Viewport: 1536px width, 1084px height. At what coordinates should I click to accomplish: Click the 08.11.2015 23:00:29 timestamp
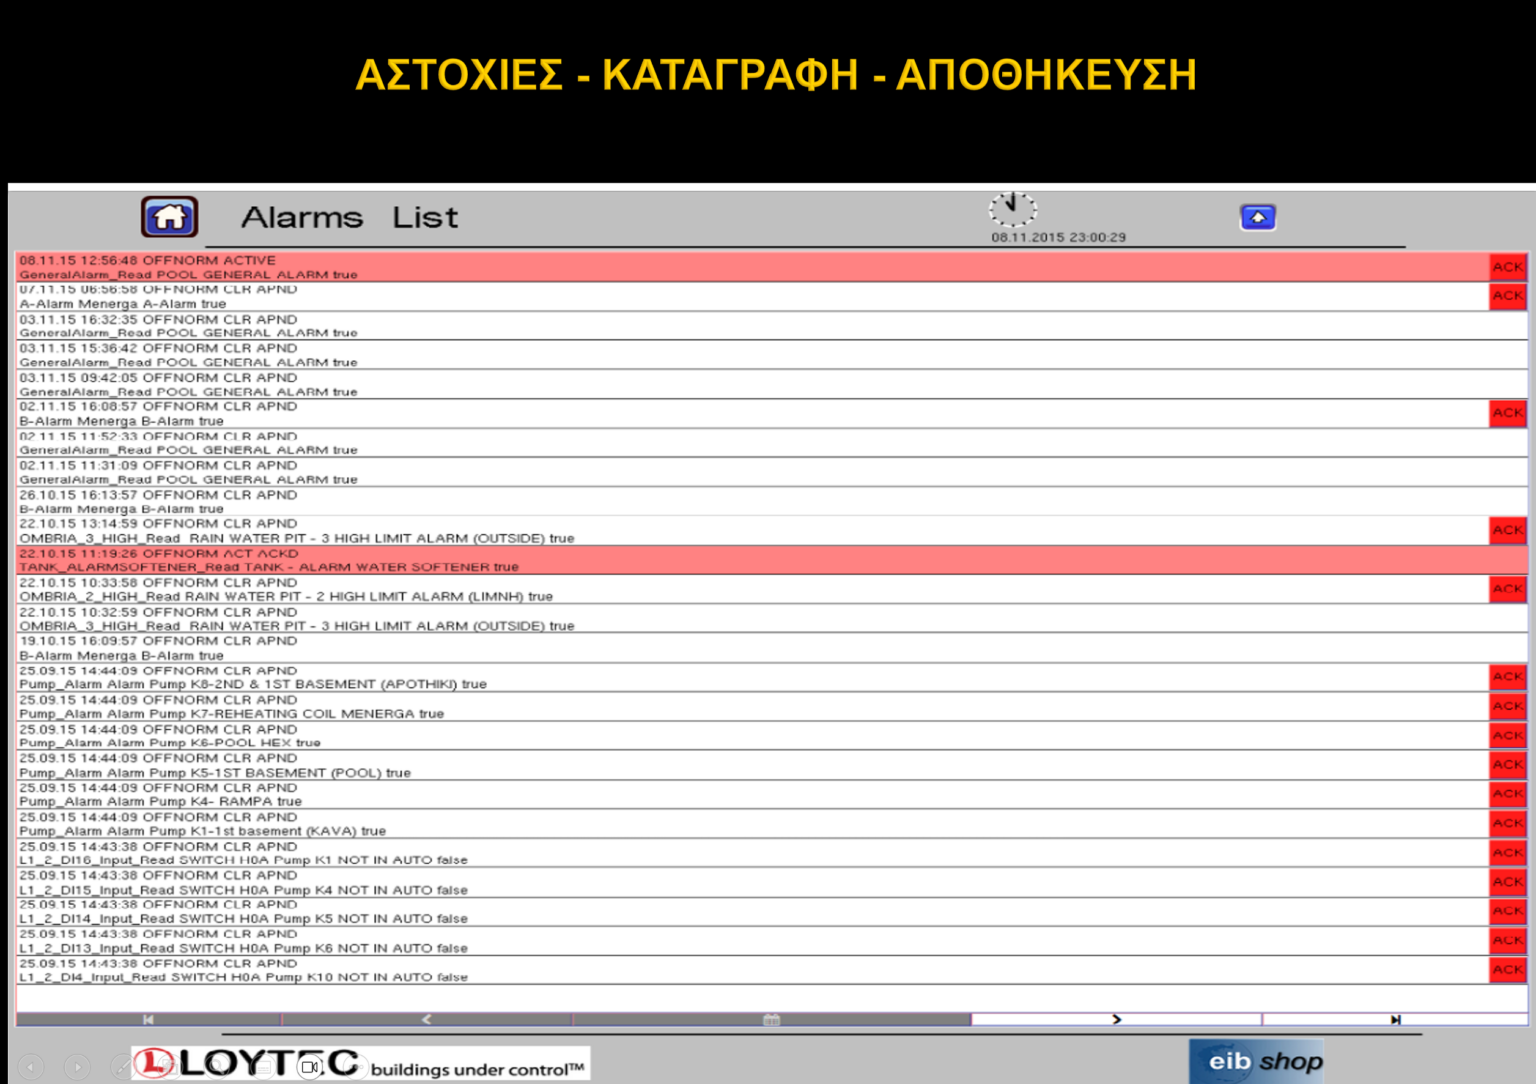[1058, 237]
